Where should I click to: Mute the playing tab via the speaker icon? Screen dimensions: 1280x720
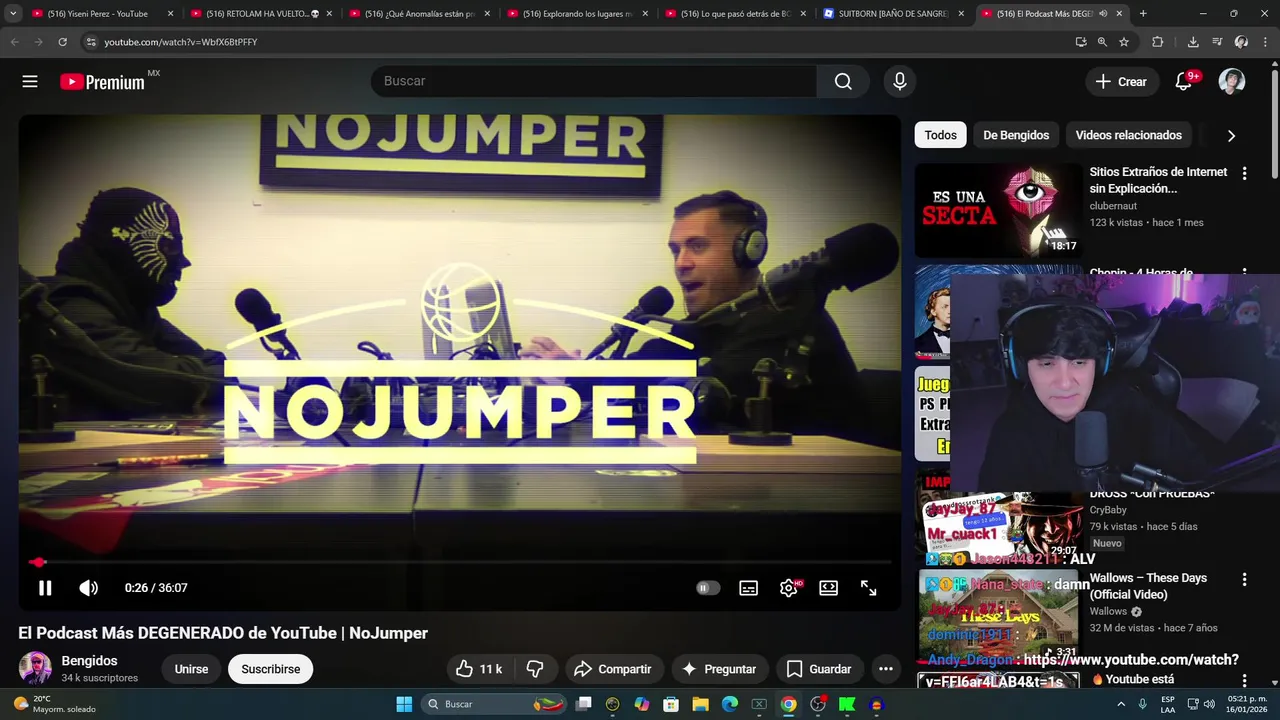click(1103, 14)
